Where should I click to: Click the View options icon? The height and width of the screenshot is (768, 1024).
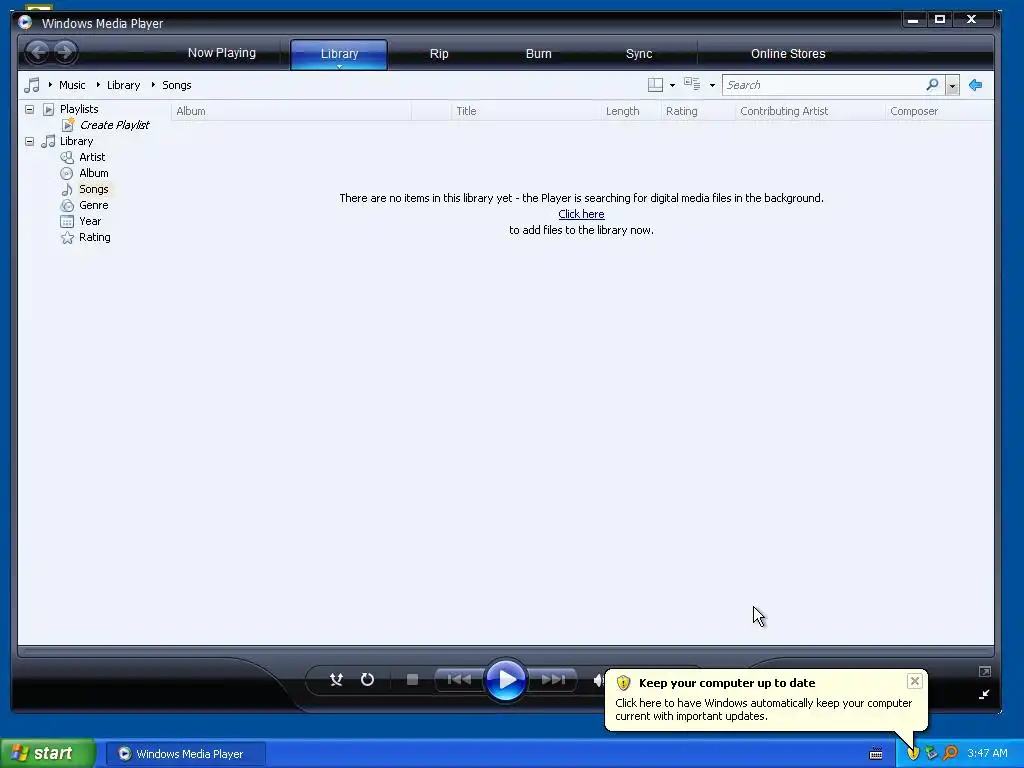(x=692, y=84)
